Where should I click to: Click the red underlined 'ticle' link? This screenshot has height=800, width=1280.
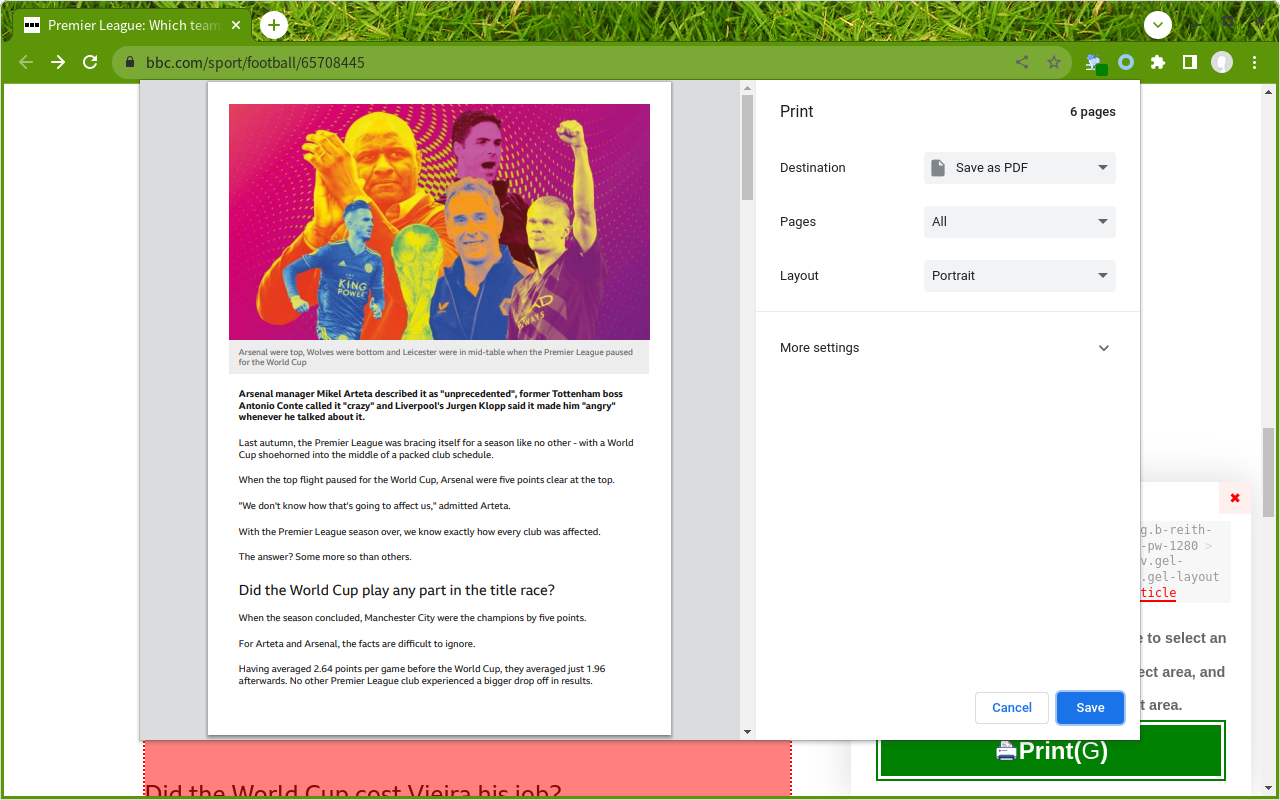pyautogui.click(x=1158, y=593)
